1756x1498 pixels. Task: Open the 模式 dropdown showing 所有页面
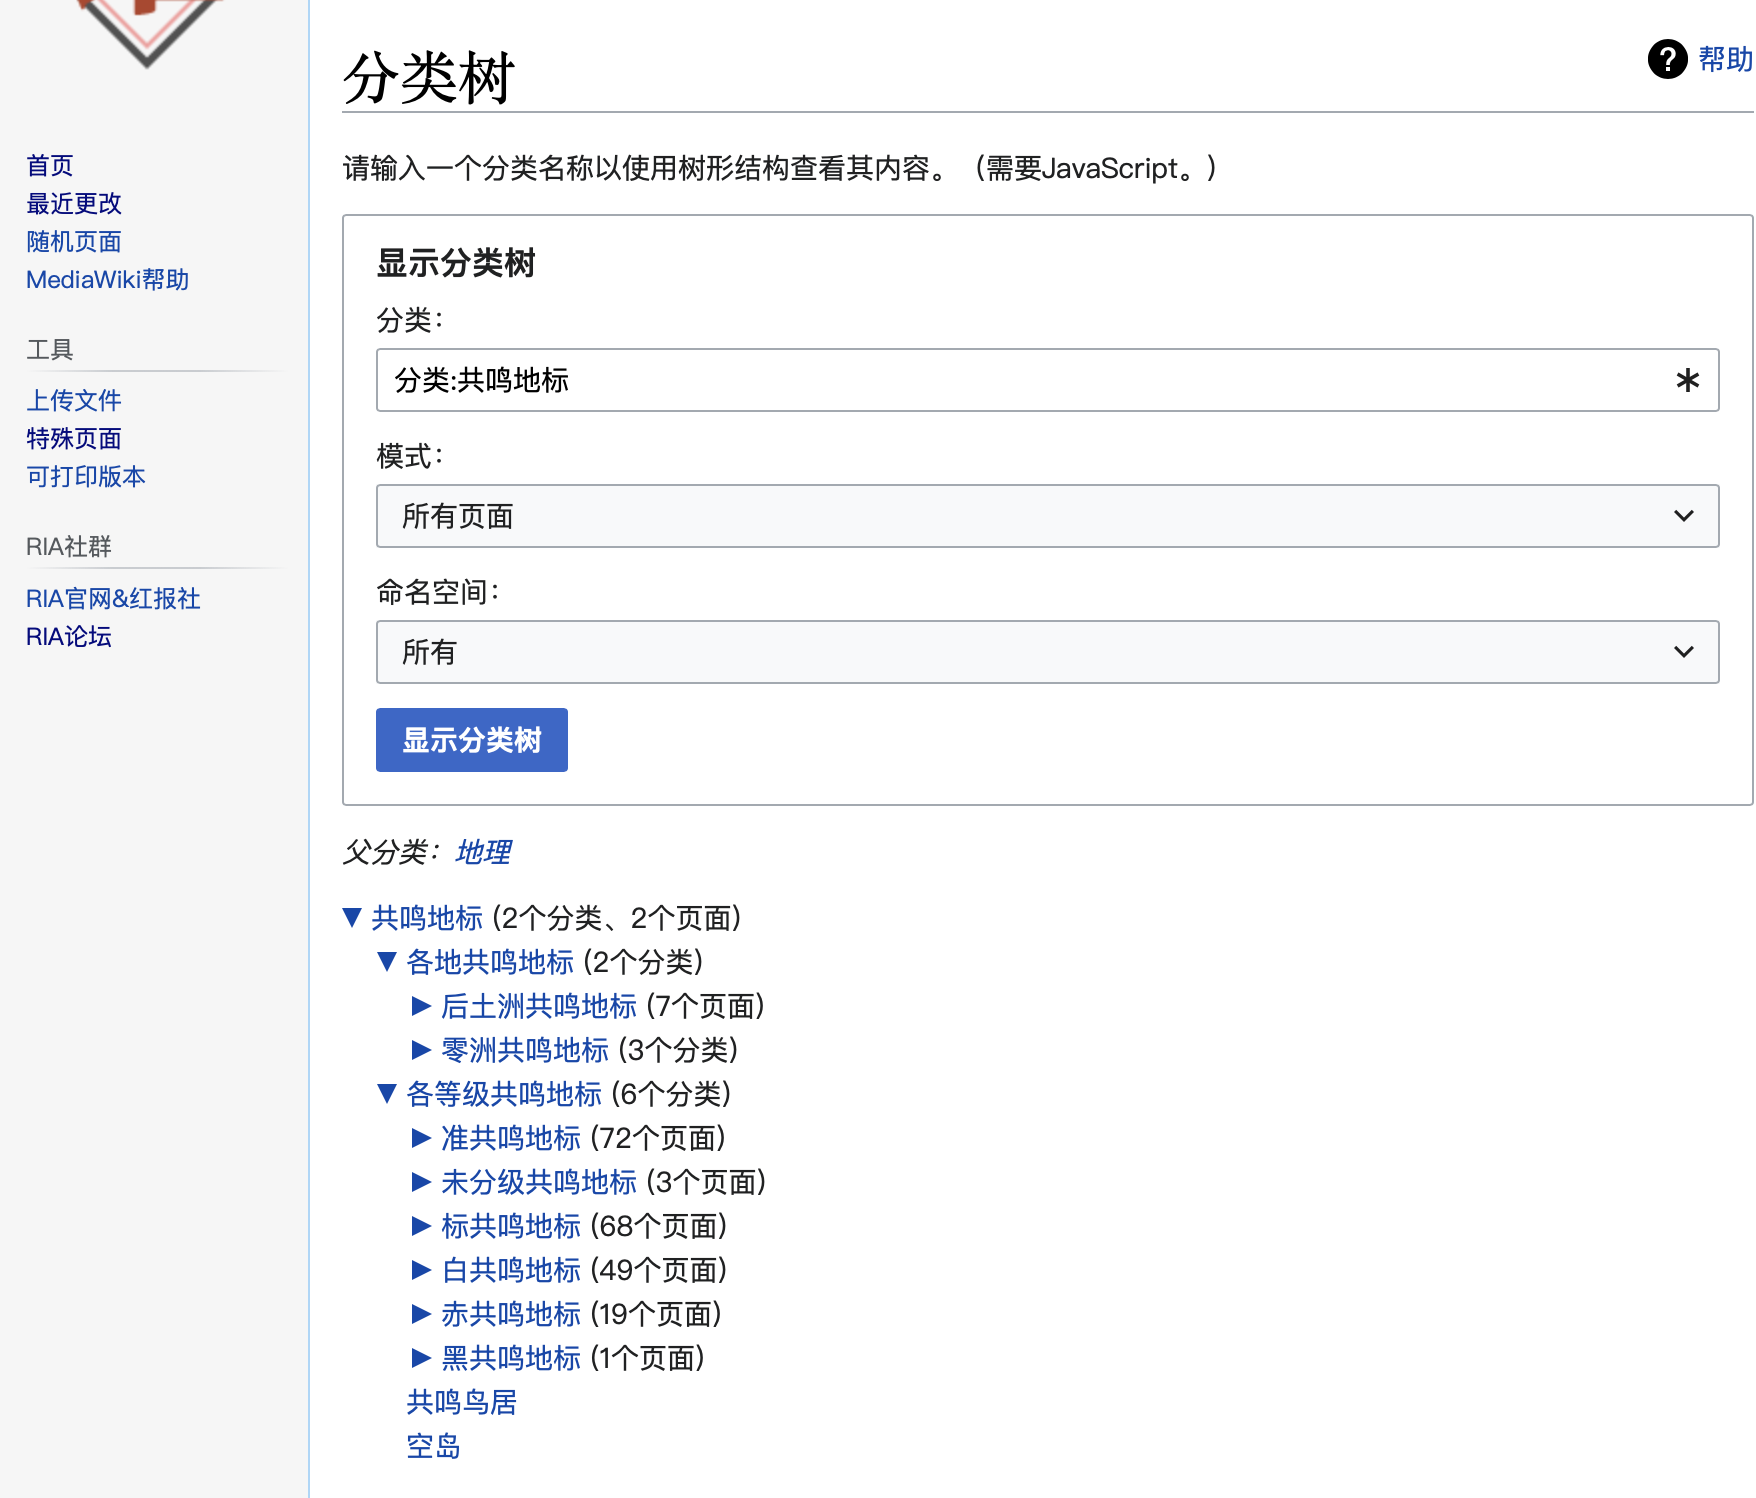pyautogui.click(x=1047, y=516)
